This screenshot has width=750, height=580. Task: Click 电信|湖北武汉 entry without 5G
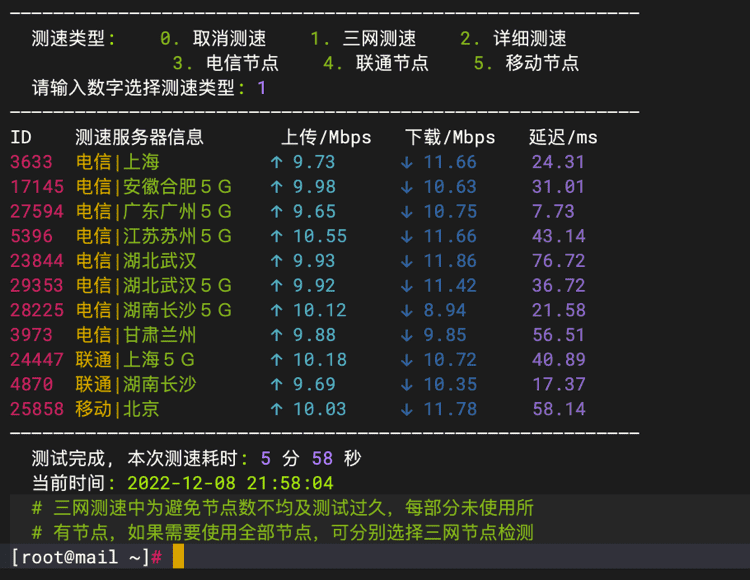[x=136, y=261]
